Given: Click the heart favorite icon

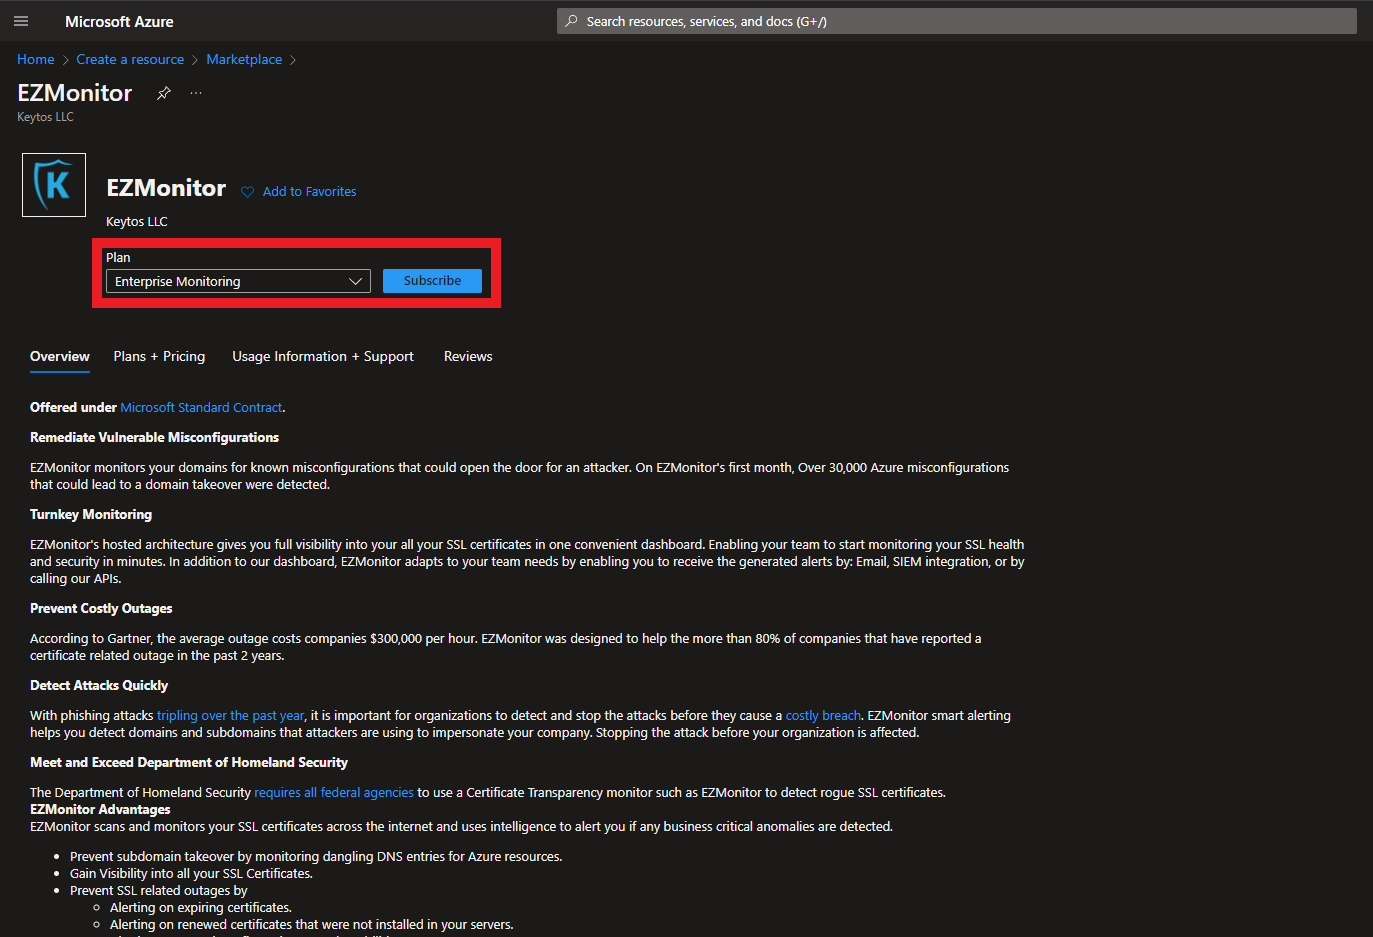Looking at the screenshot, I should (248, 192).
